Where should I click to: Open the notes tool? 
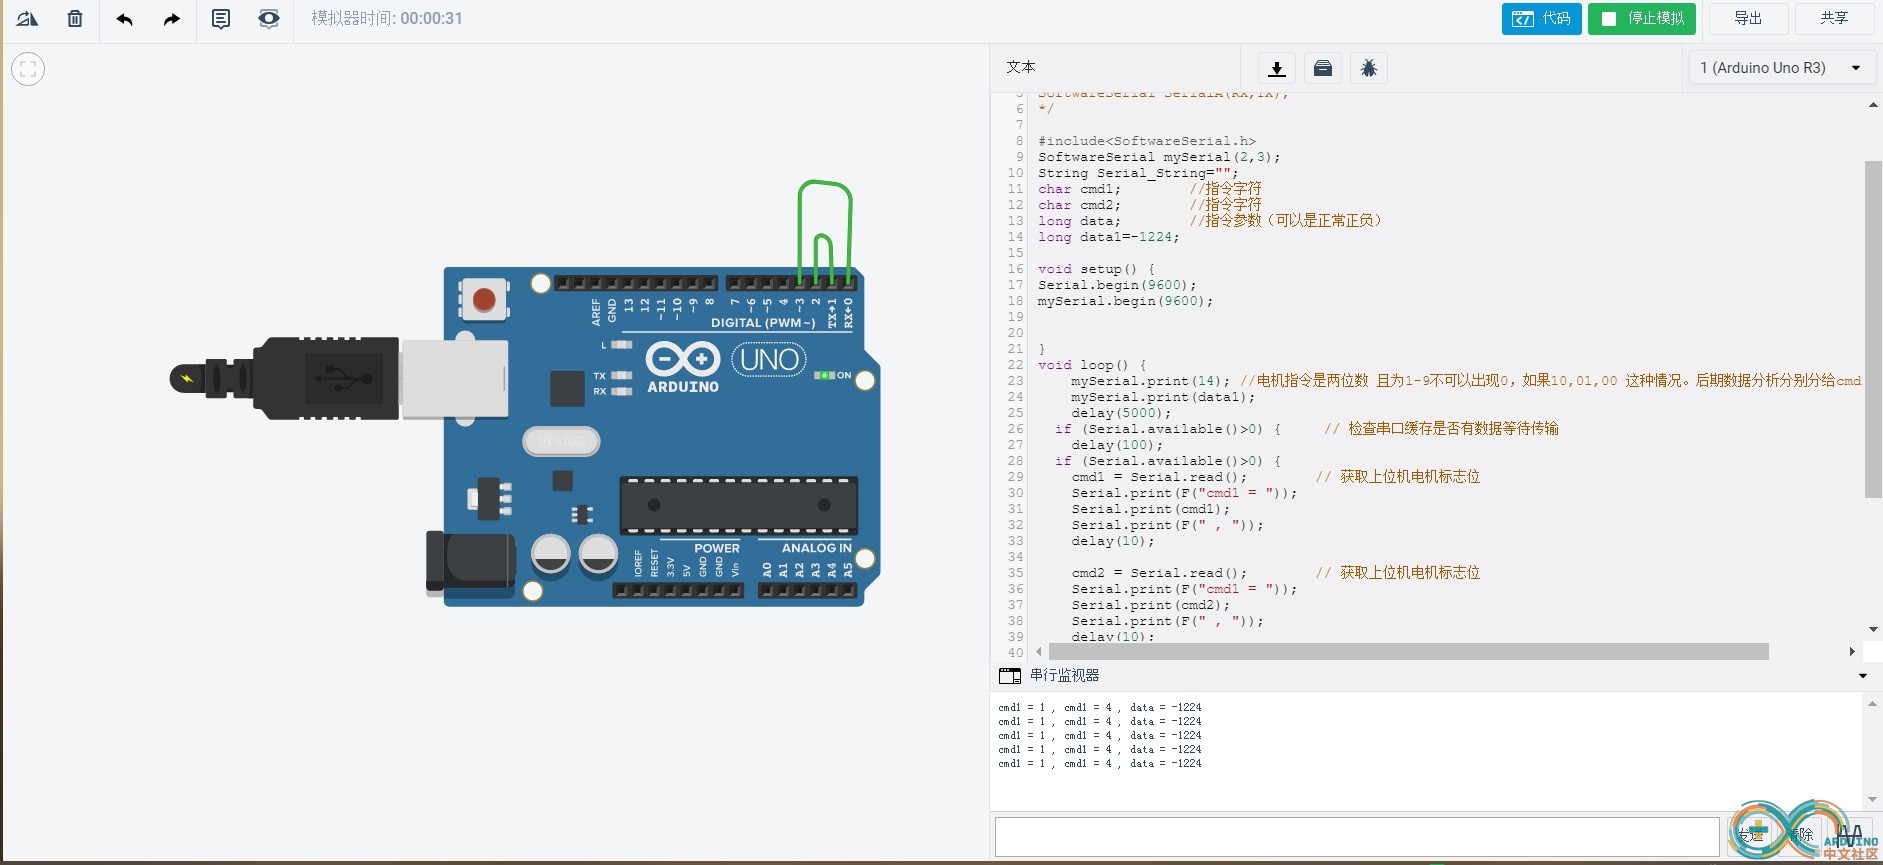click(221, 19)
